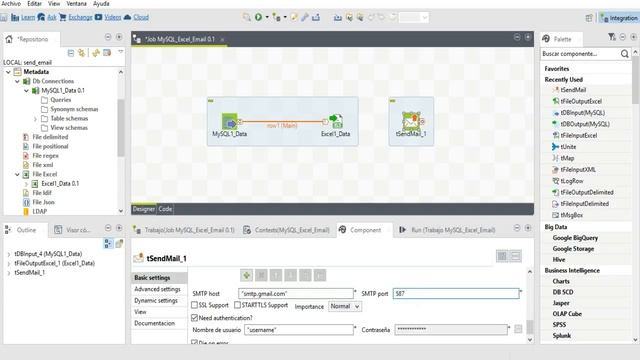Expand the Excel1_Data 0.1 node
Screen dimensions: 640x360
pyautogui.click(x=26, y=184)
